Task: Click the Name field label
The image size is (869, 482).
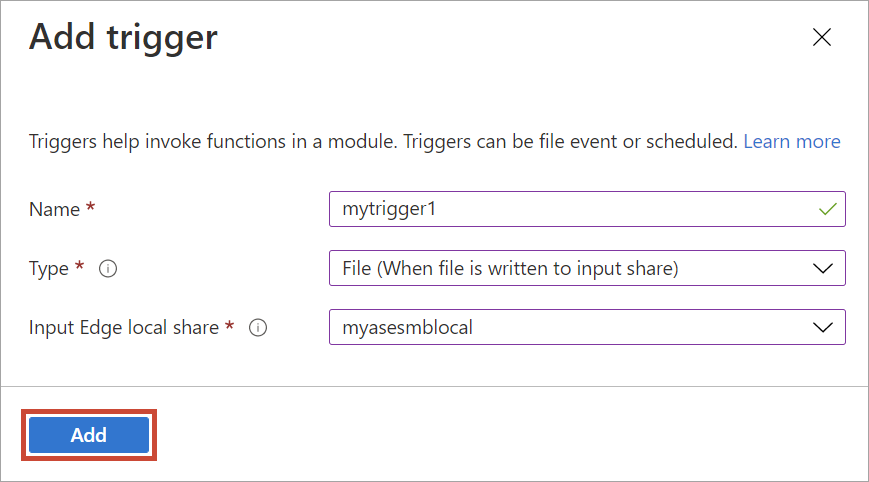Action: pyautogui.click(x=54, y=209)
